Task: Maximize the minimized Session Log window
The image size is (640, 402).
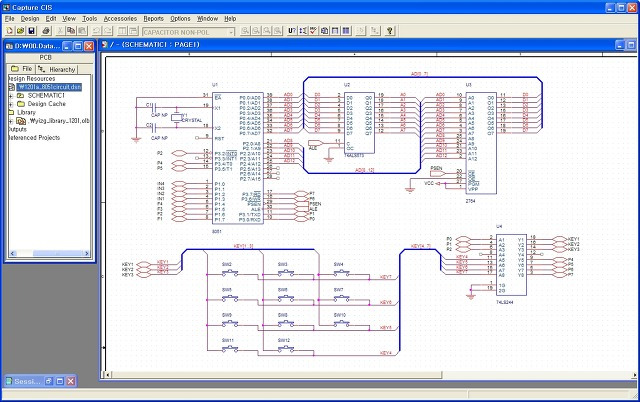Action: (x=60, y=381)
